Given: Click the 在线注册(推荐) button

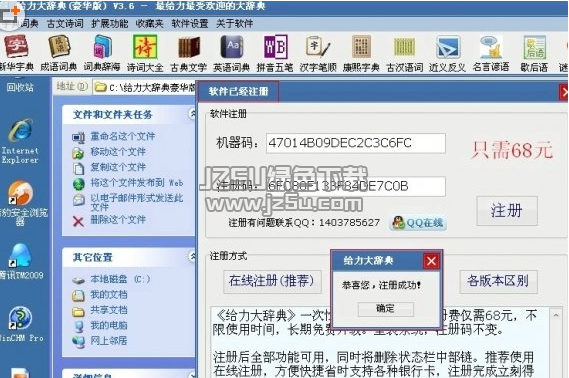Looking at the screenshot, I should [272, 281].
